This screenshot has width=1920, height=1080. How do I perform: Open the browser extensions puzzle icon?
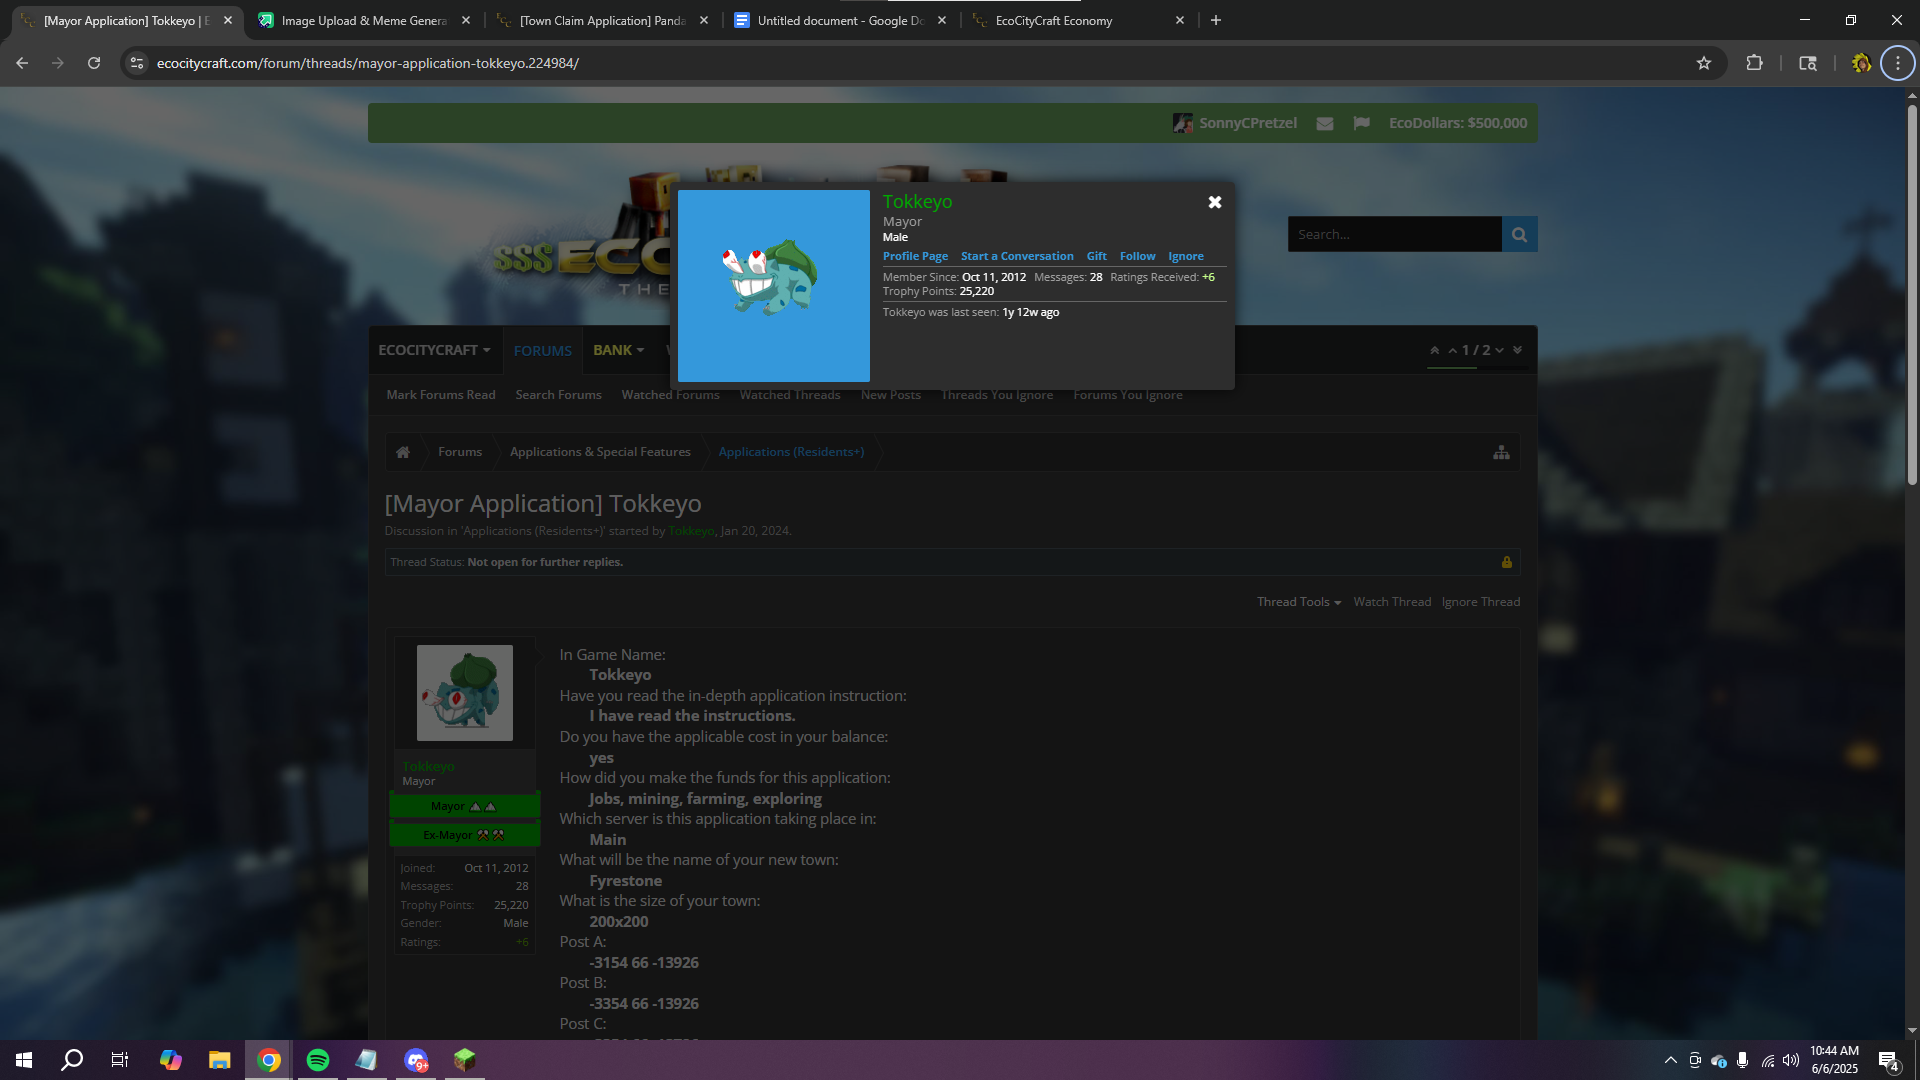tap(1754, 63)
